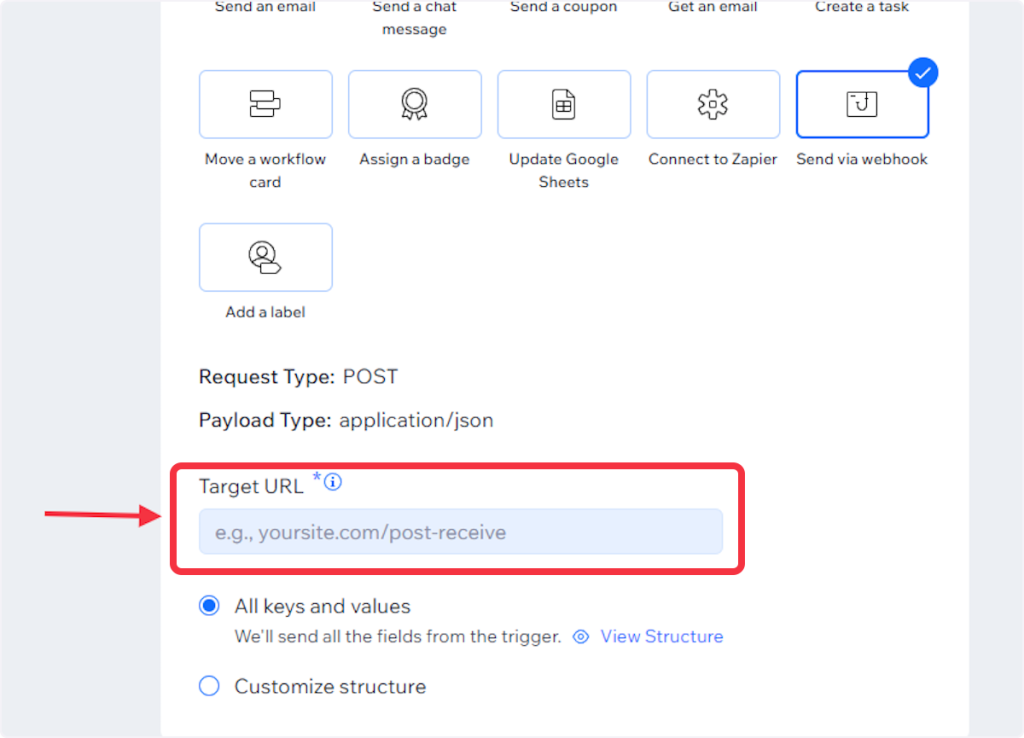Focus the Target URL input field
The width and height of the screenshot is (1024, 738).
click(x=460, y=532)
